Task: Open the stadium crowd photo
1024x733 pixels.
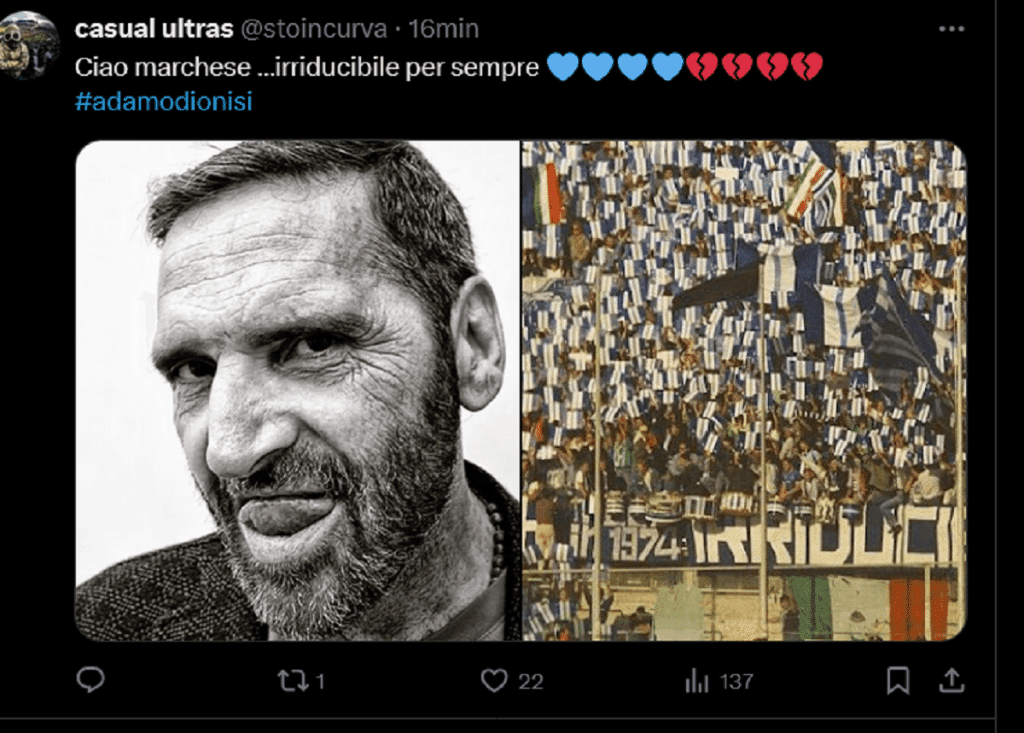Action: pos(744,390)
